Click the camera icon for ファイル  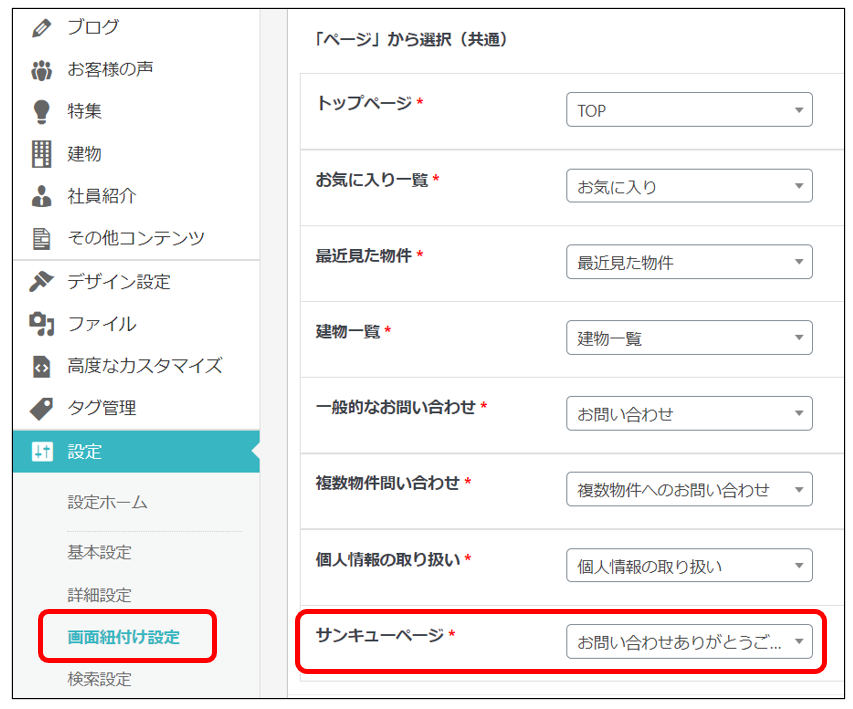click(41, 324)
